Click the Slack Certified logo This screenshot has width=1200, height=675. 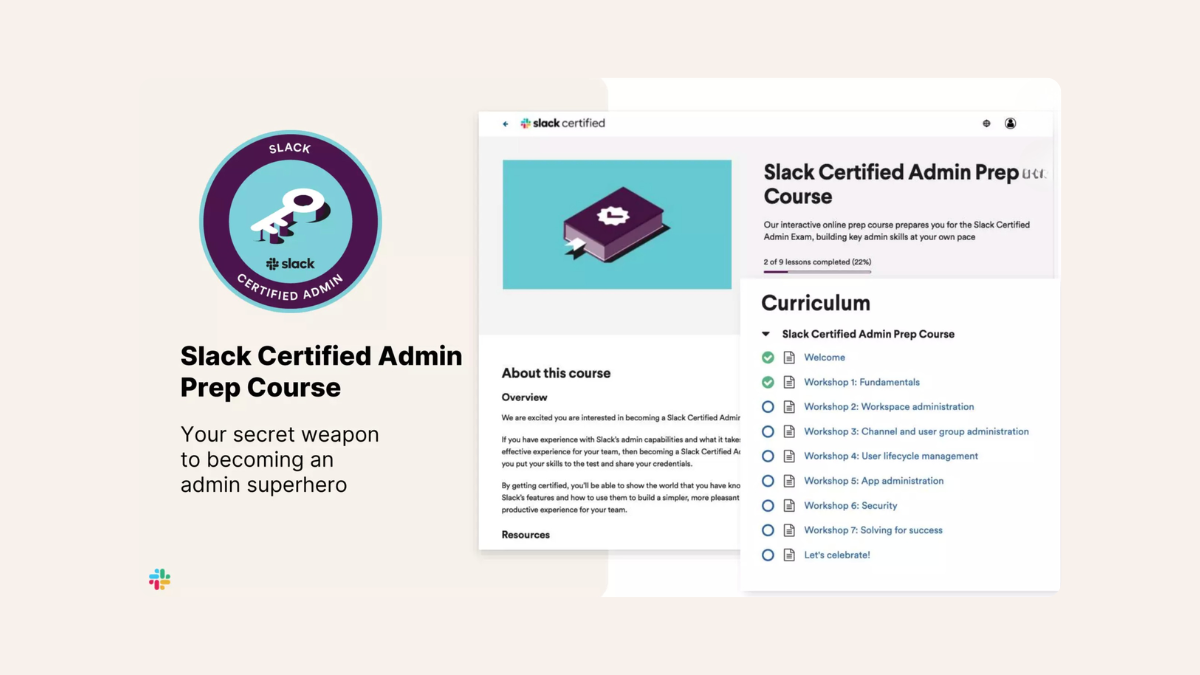click(563, 123)
